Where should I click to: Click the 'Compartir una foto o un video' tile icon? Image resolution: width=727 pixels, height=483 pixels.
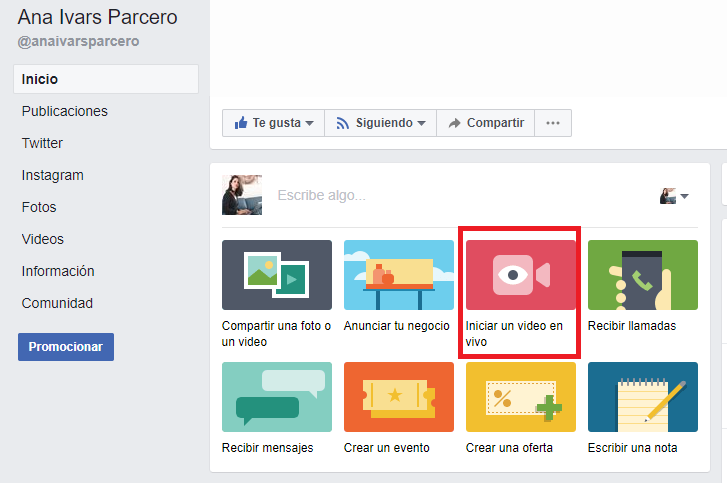click(277, 275)
